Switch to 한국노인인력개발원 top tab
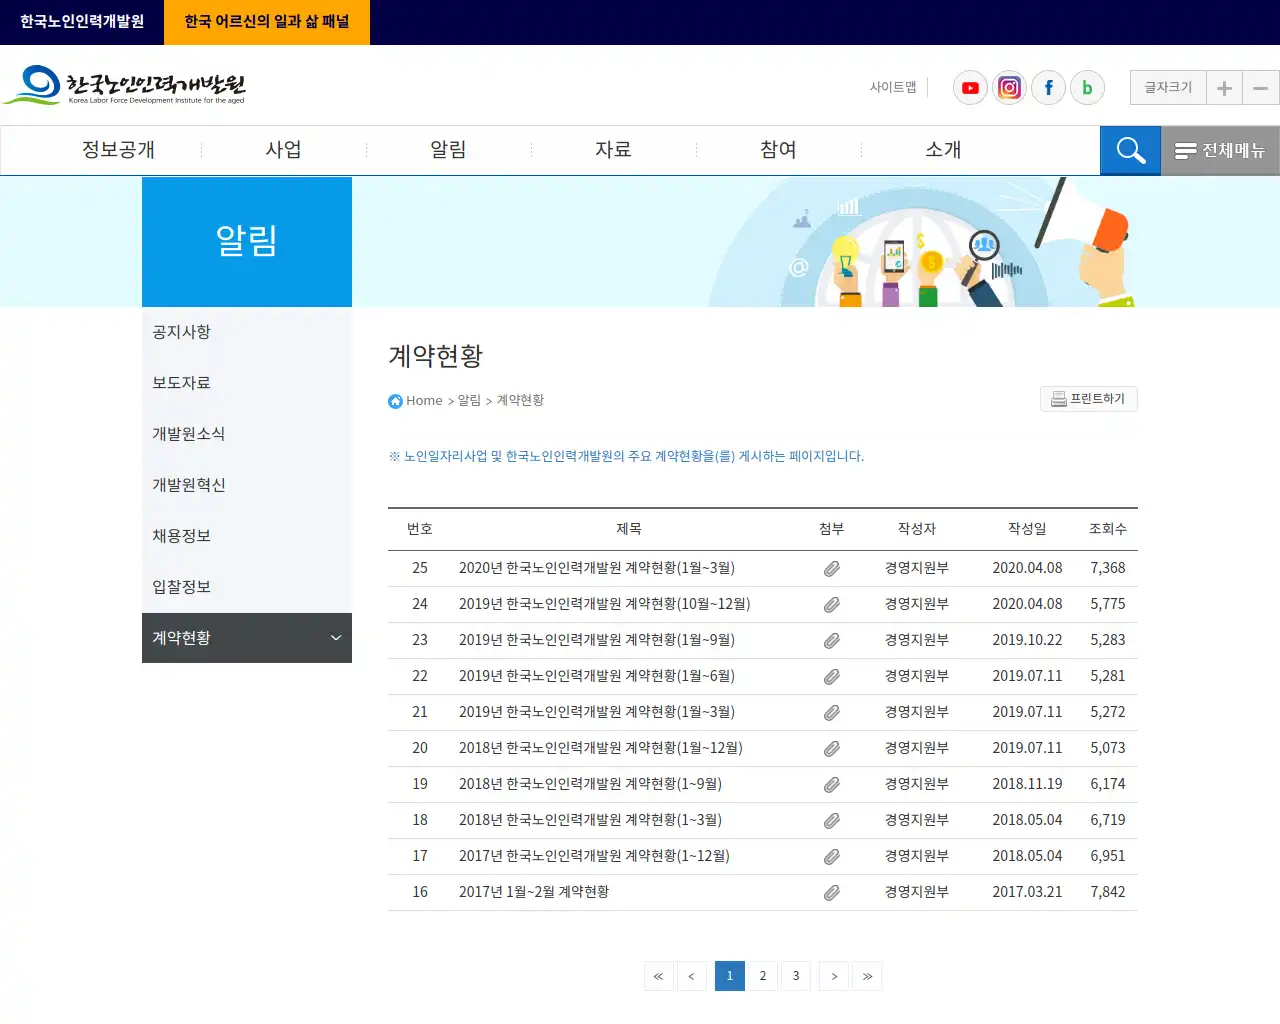 pyautogui.click(x=82, y=22)
